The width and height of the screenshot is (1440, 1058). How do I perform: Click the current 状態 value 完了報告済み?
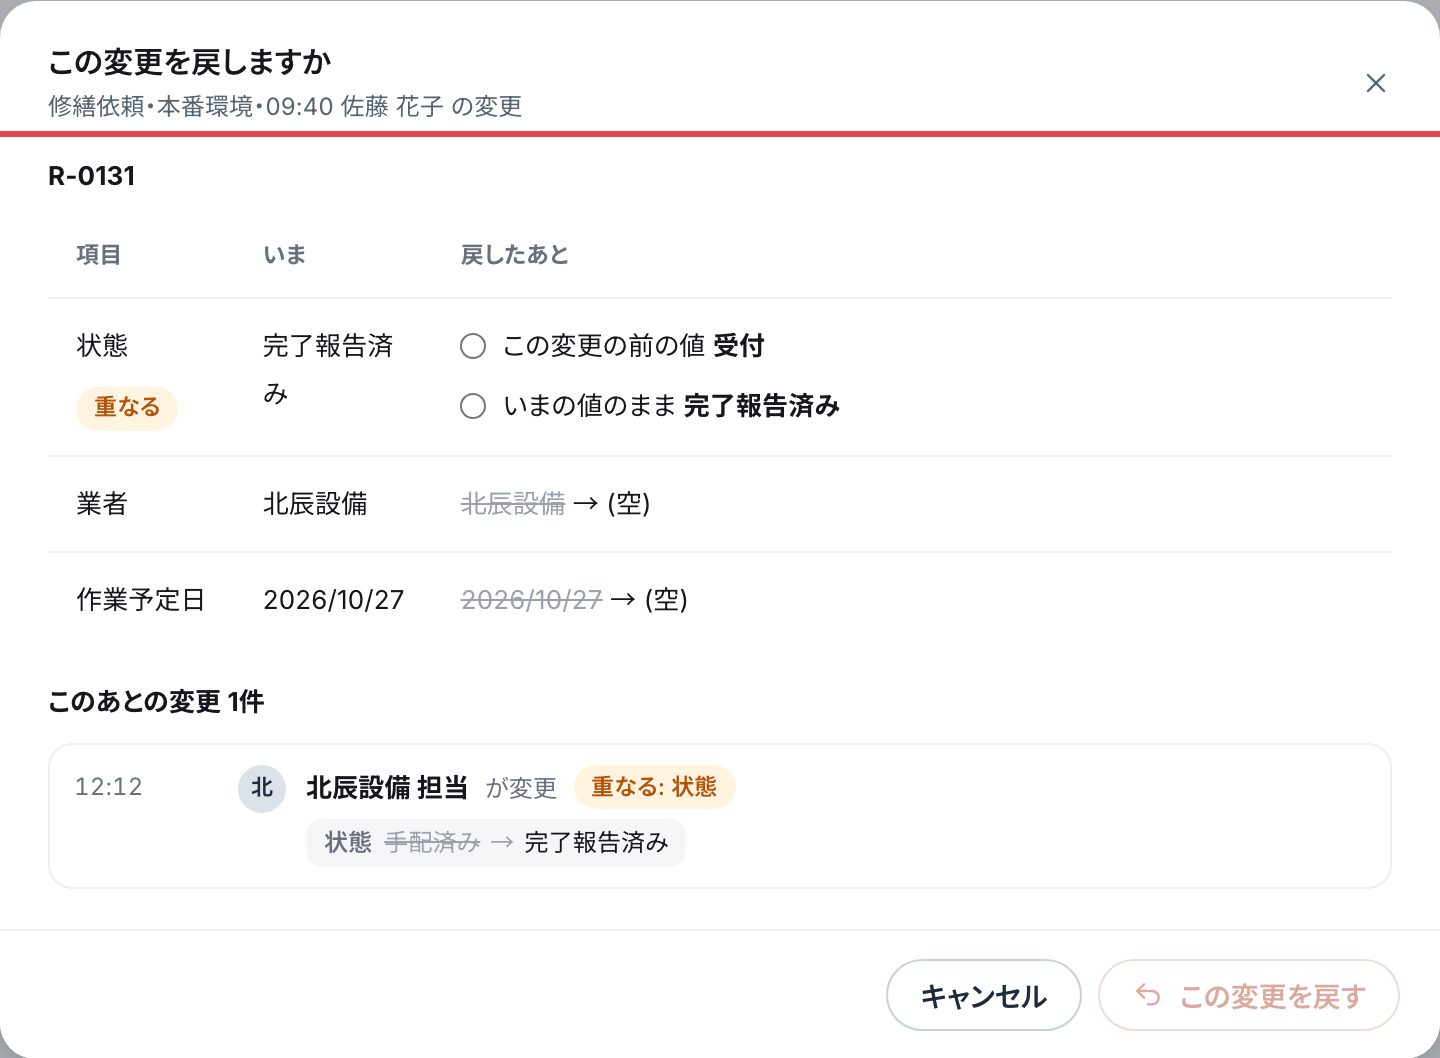click(328, 370)
